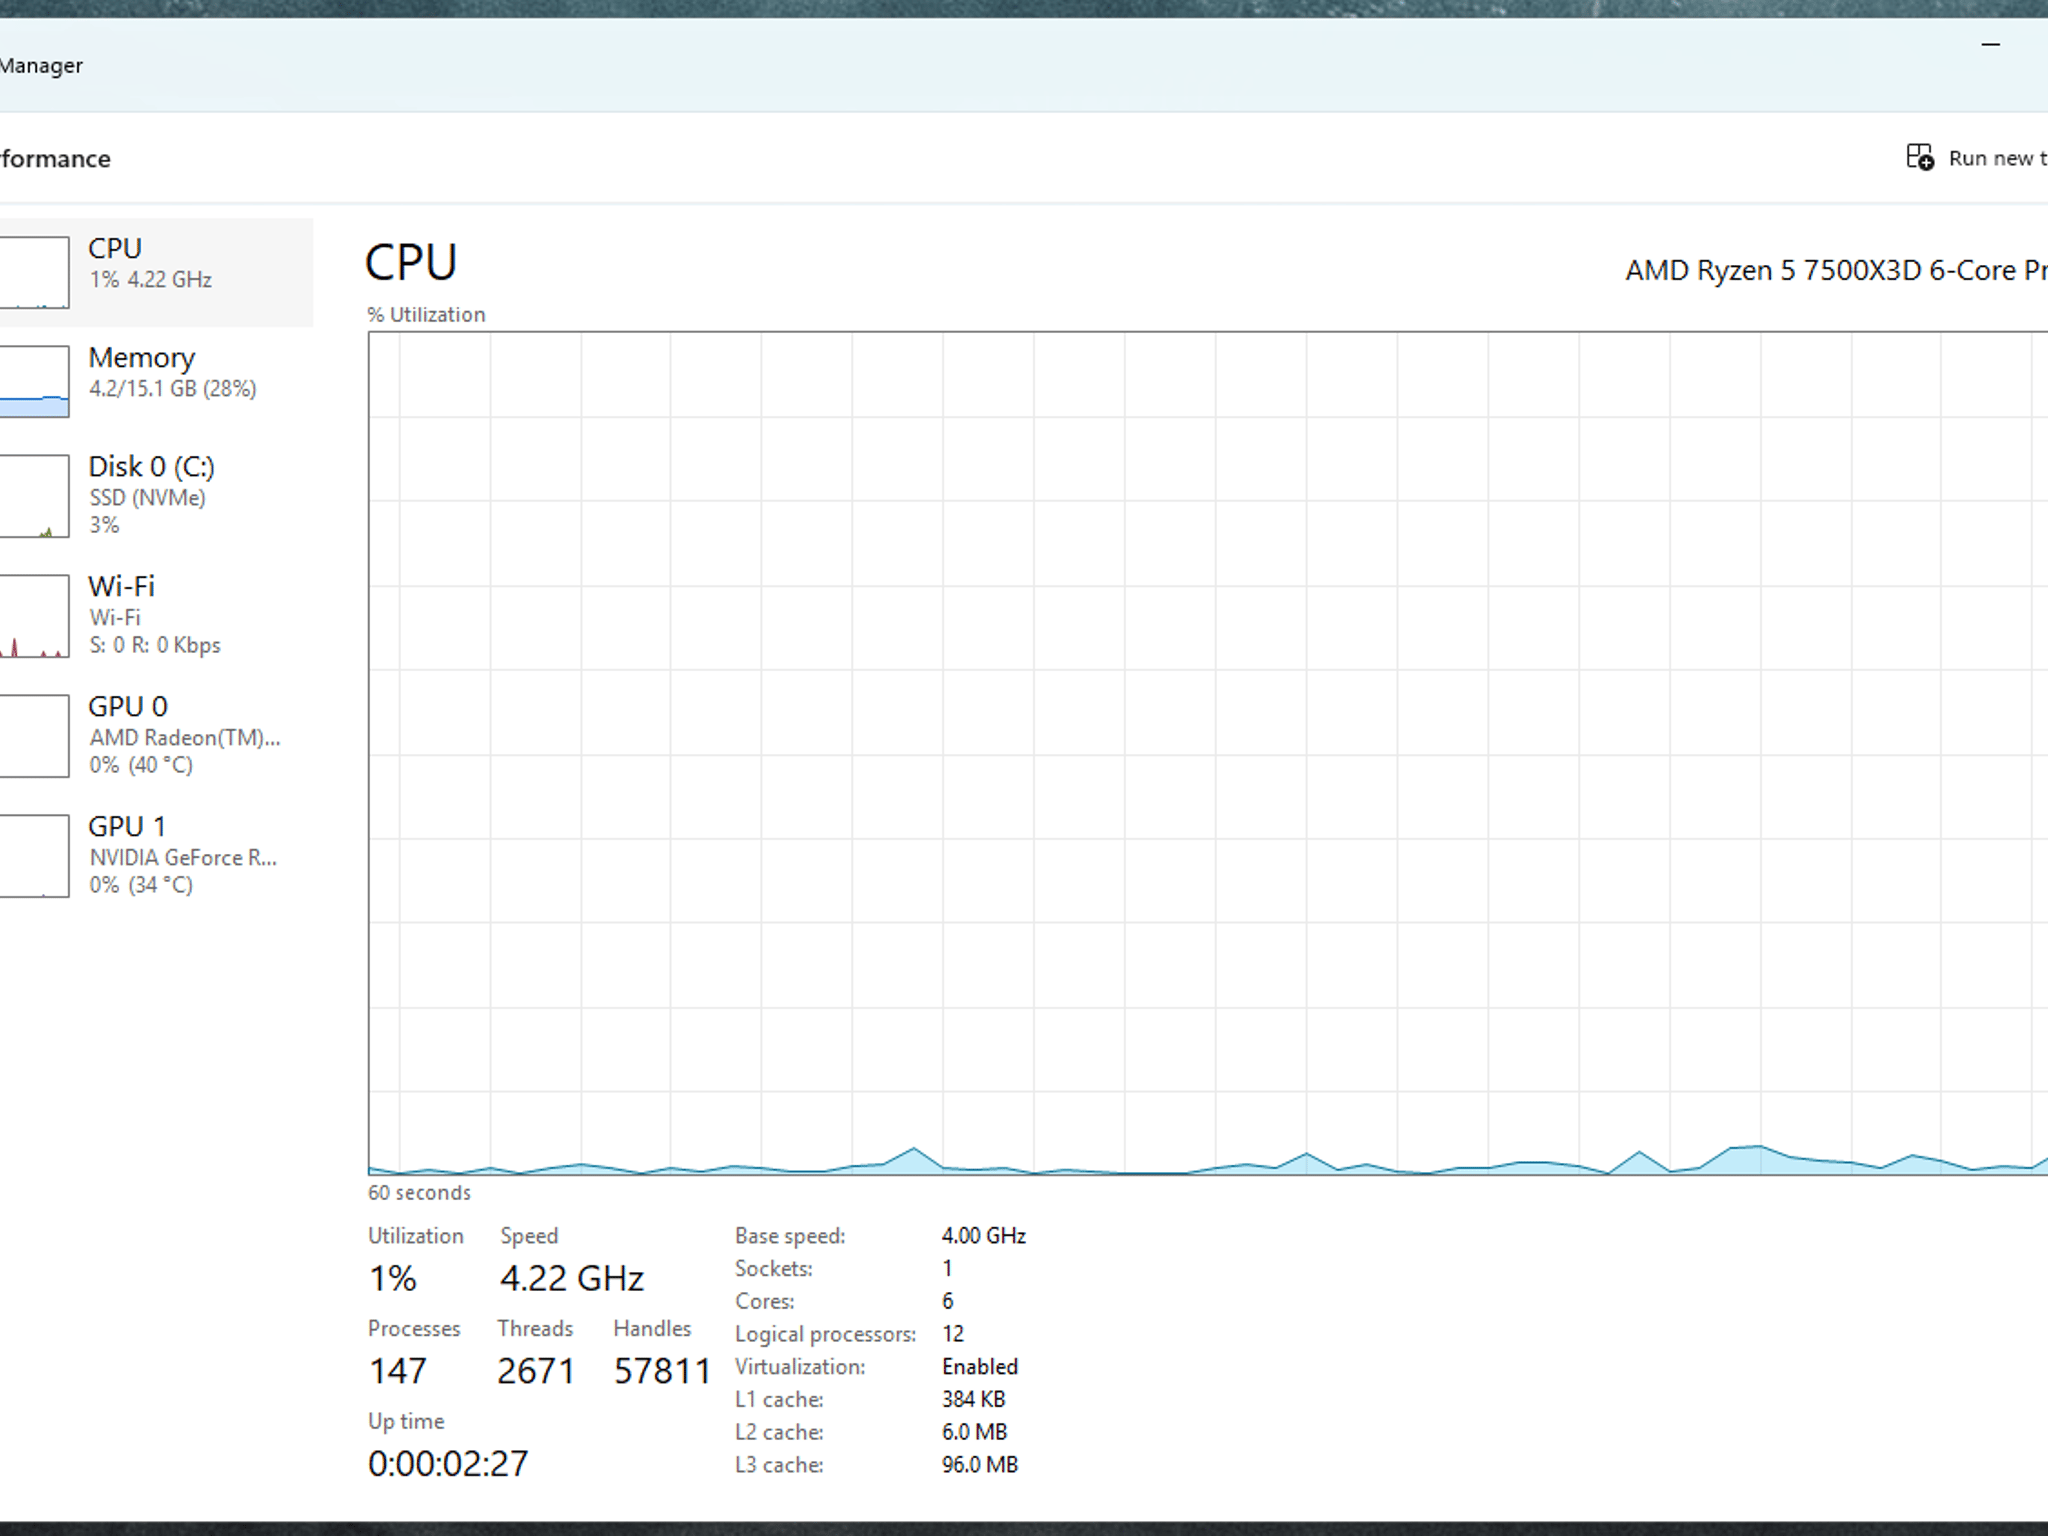
Task: Click the % Utilization graph label
Action: [426, 314]
